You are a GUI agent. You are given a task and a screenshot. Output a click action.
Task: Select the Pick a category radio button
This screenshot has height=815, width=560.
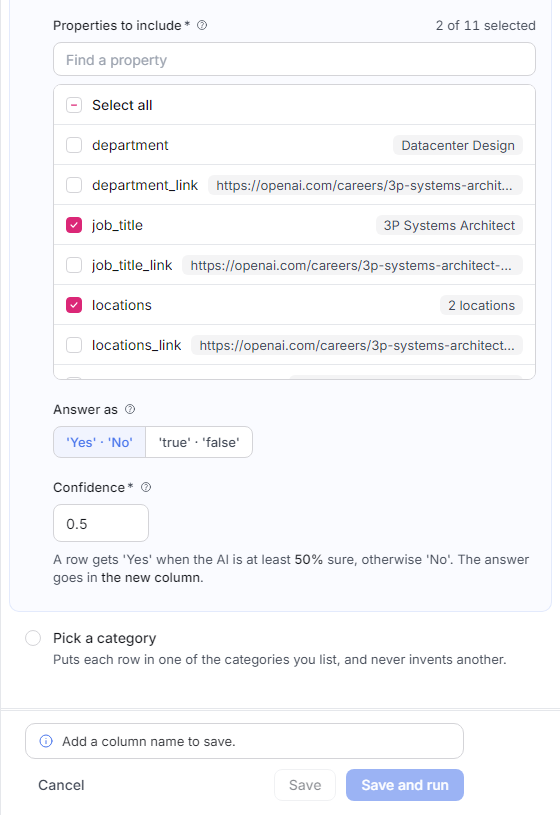click(x=33, y=638)
